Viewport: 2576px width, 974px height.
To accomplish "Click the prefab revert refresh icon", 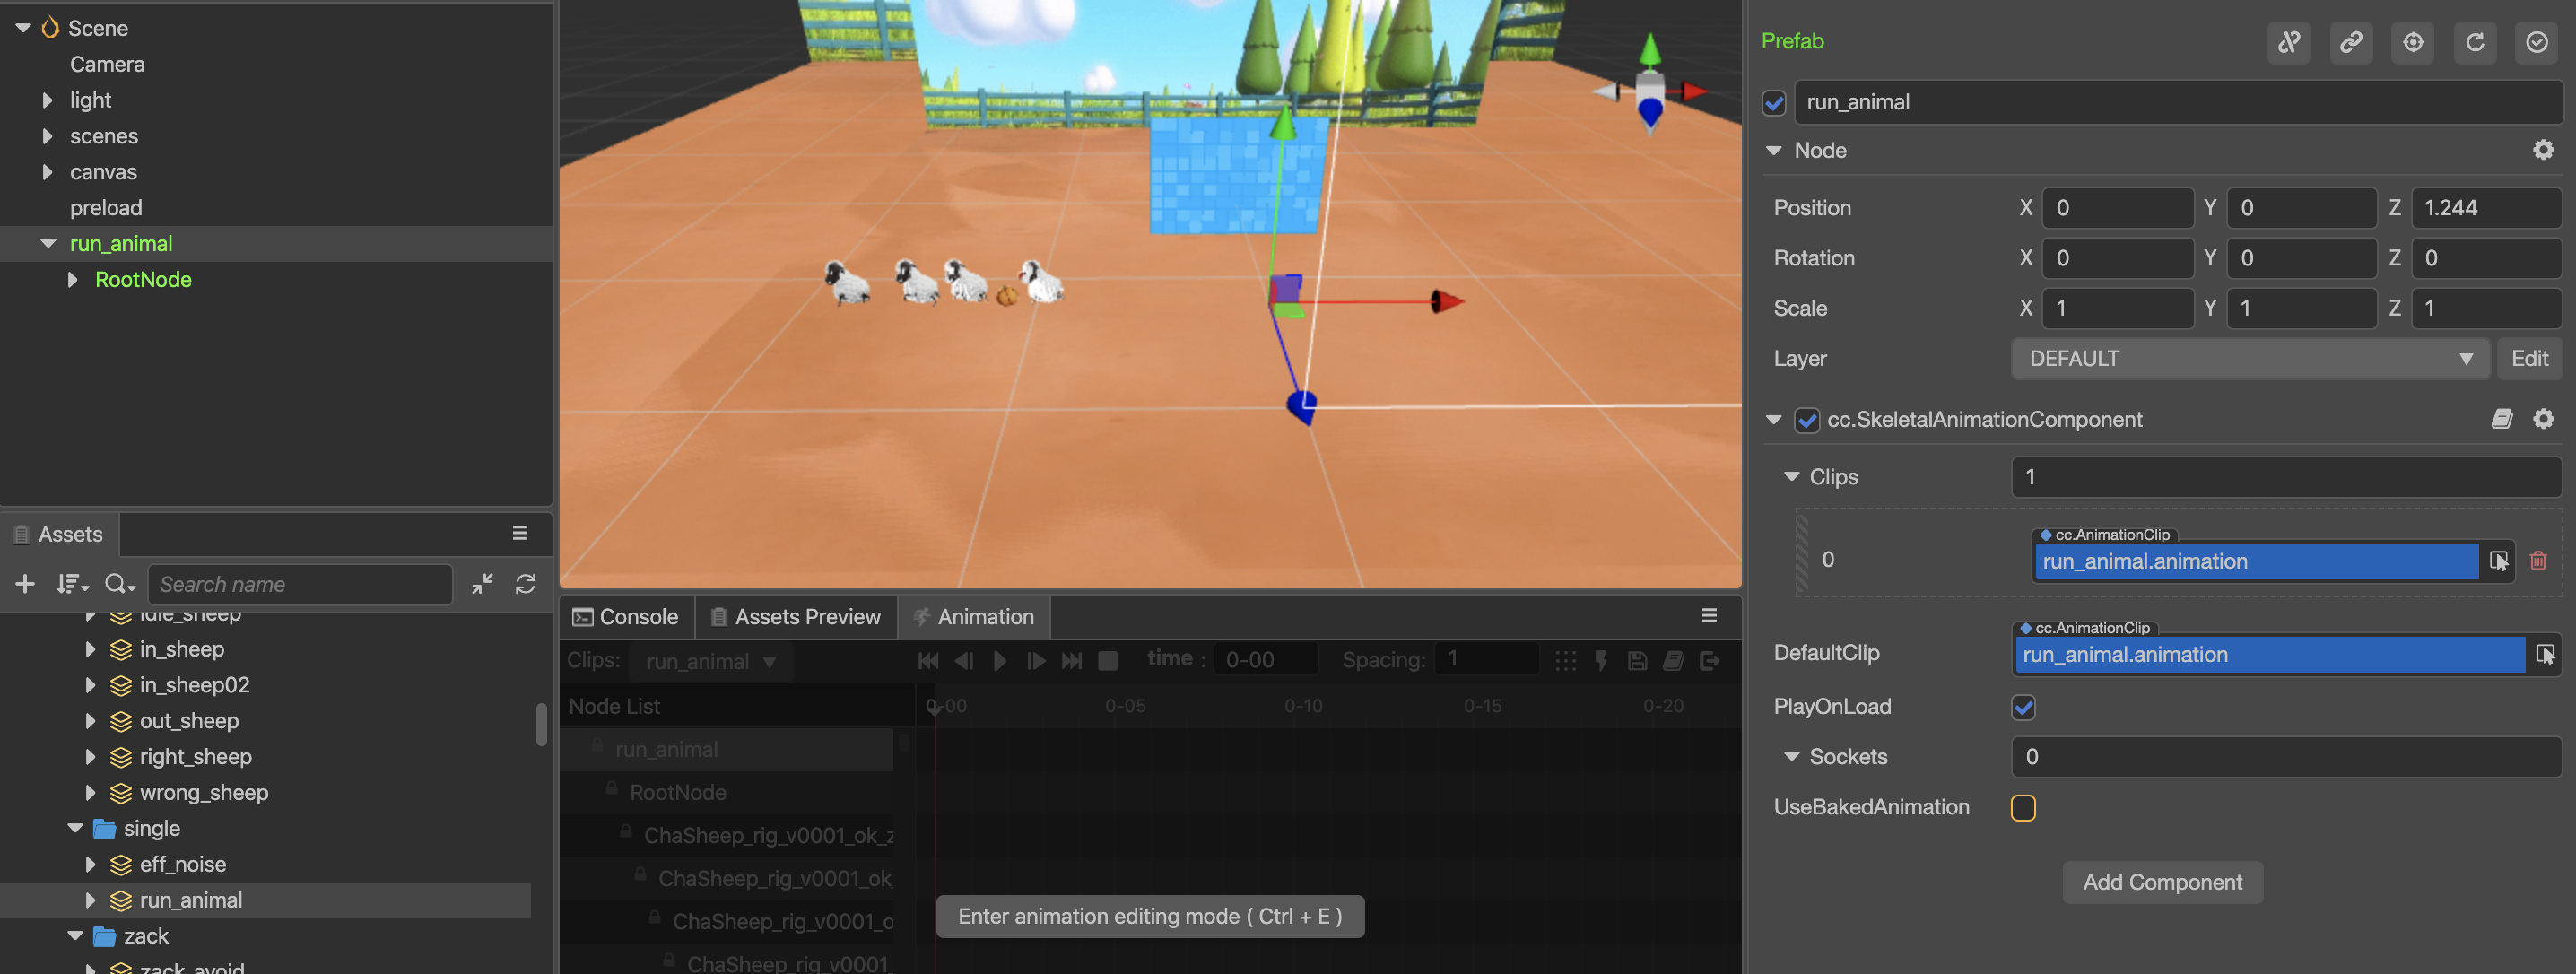I will [x=2474, y=42].
